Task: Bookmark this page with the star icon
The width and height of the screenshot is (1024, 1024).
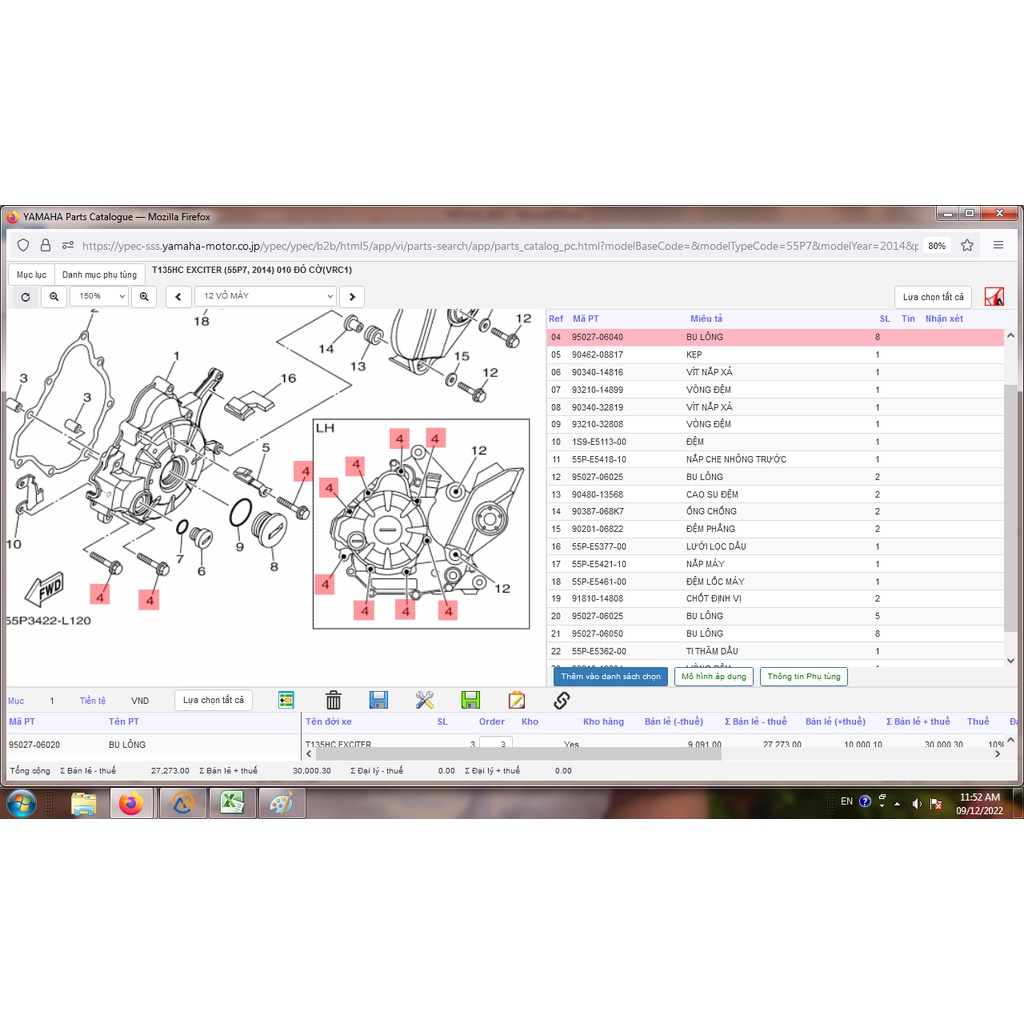Action: [967, 246]
